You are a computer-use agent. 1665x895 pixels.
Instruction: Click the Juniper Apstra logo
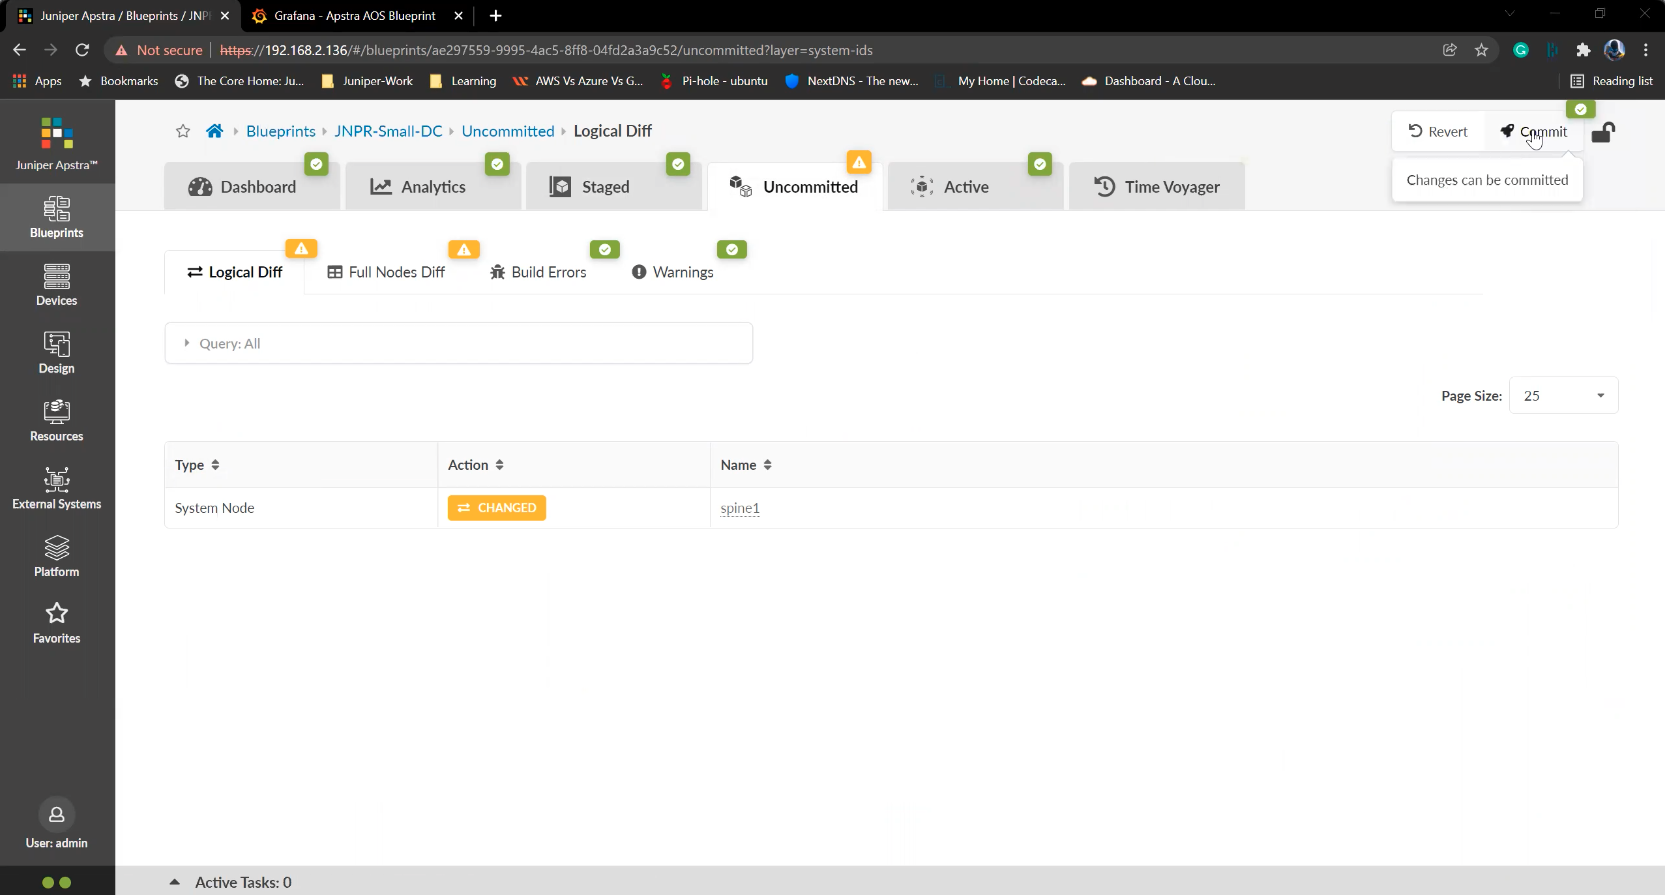pyautogui.click(x=57, y=143)
